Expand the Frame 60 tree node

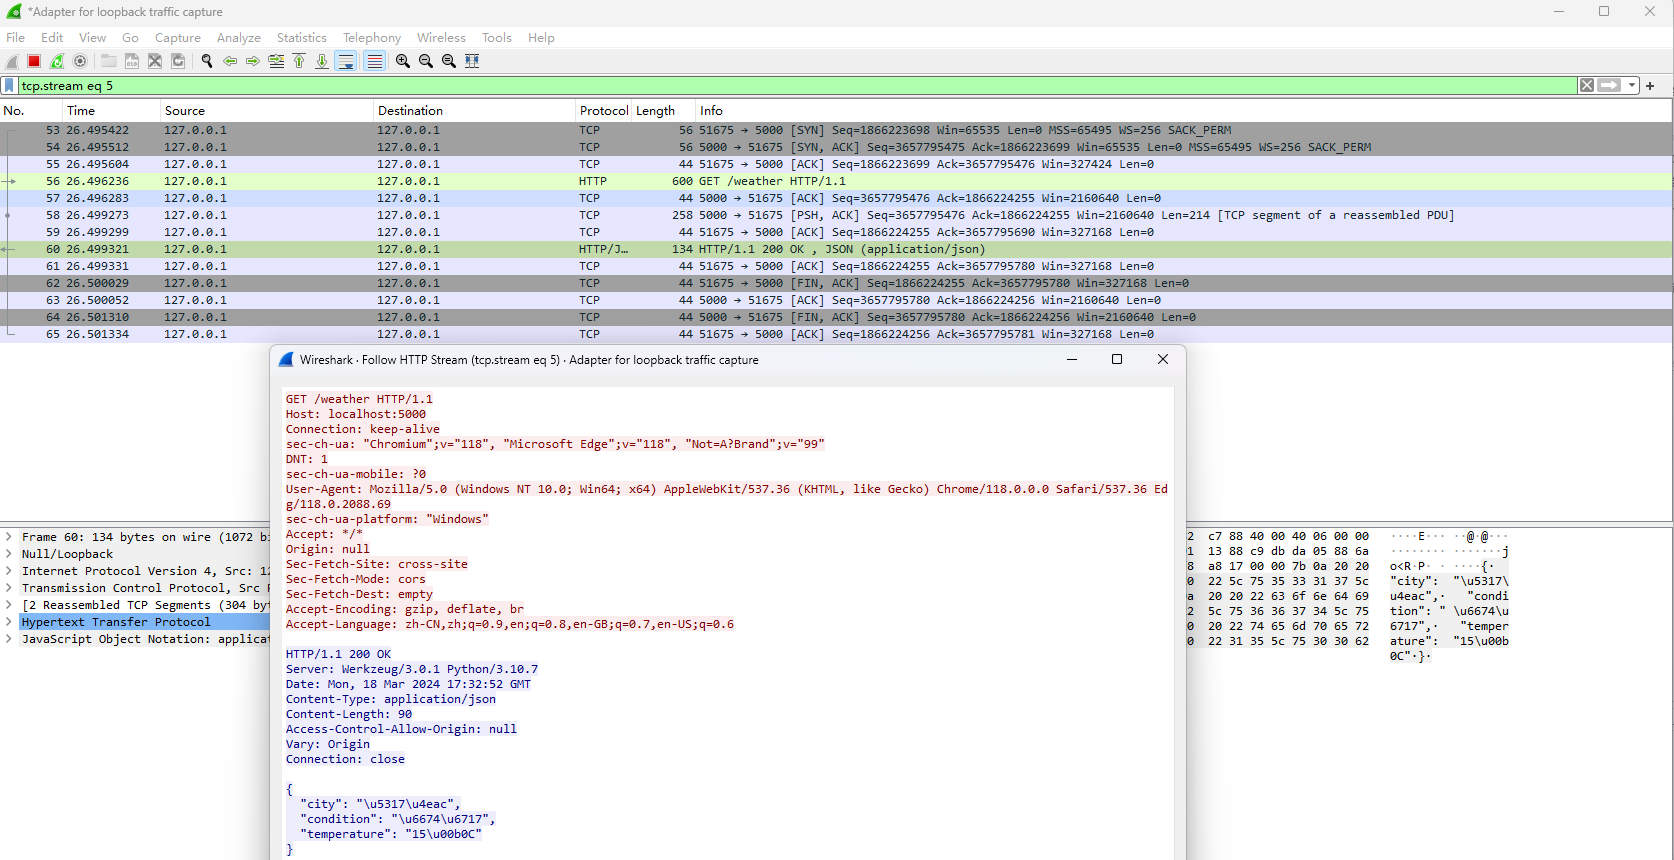click(9, 537)
